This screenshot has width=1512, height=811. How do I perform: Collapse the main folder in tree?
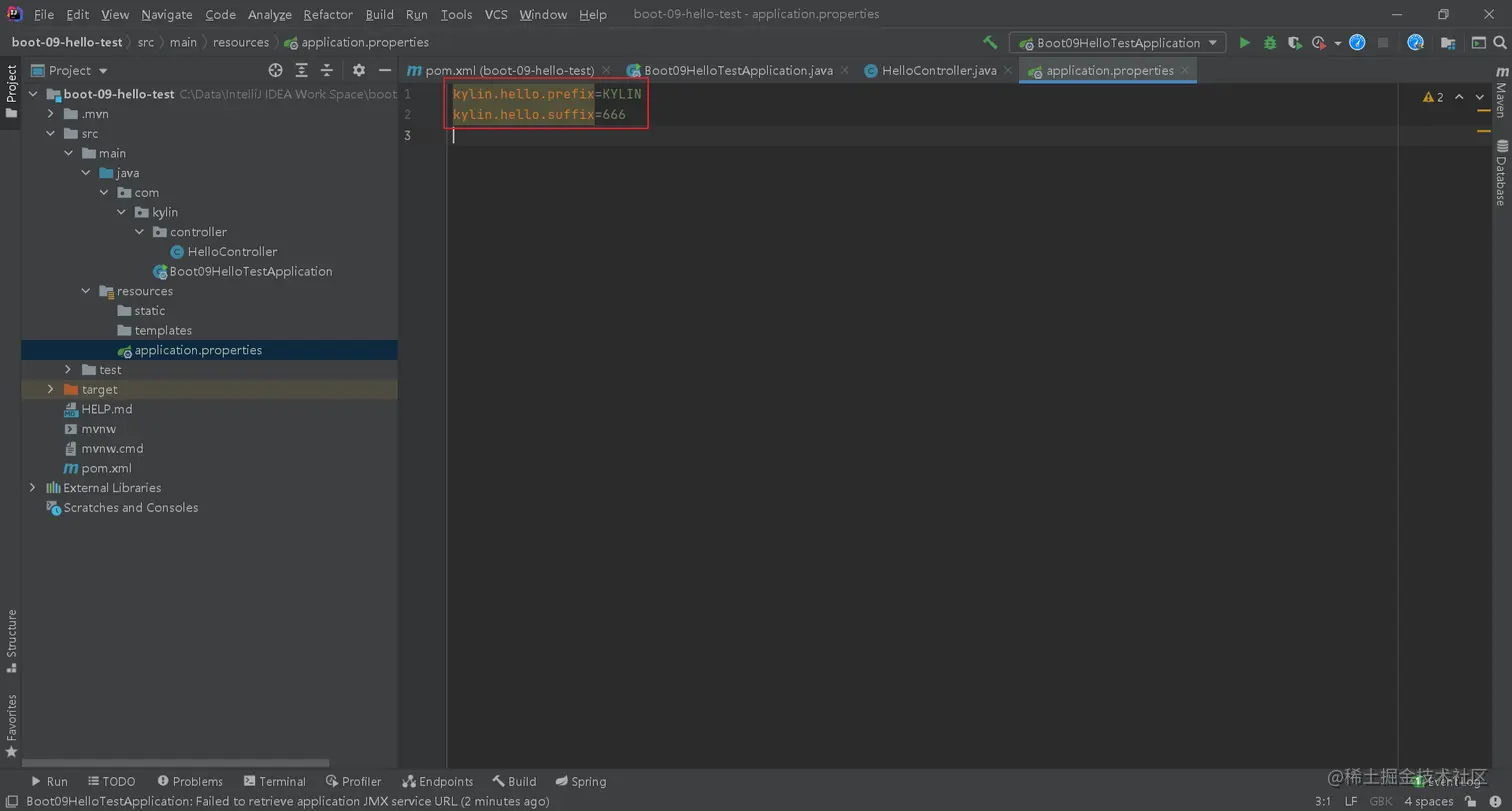69,153
